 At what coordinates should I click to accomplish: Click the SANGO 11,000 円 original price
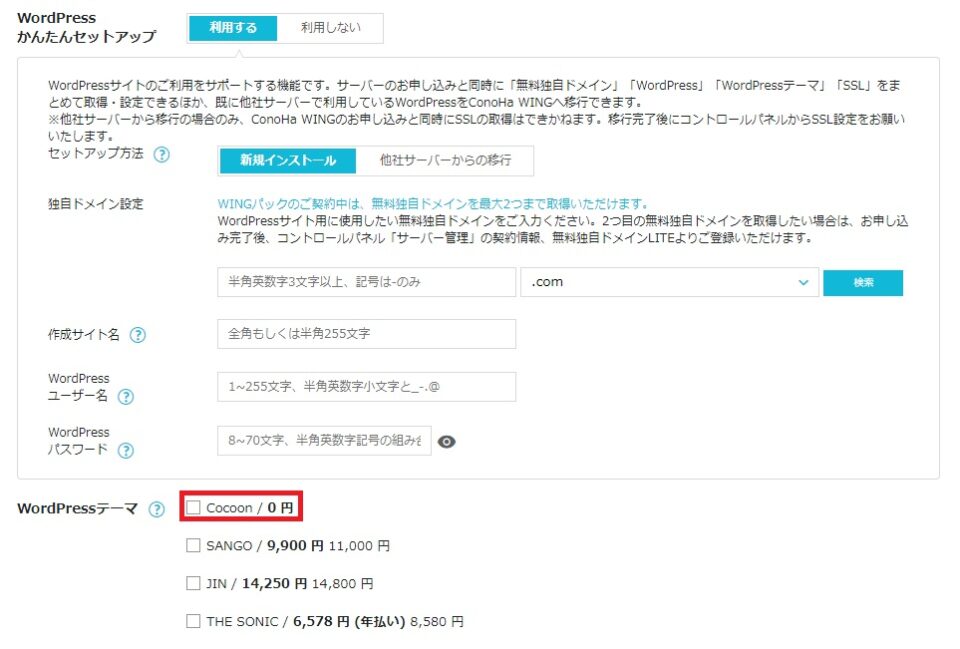point(359,546)
